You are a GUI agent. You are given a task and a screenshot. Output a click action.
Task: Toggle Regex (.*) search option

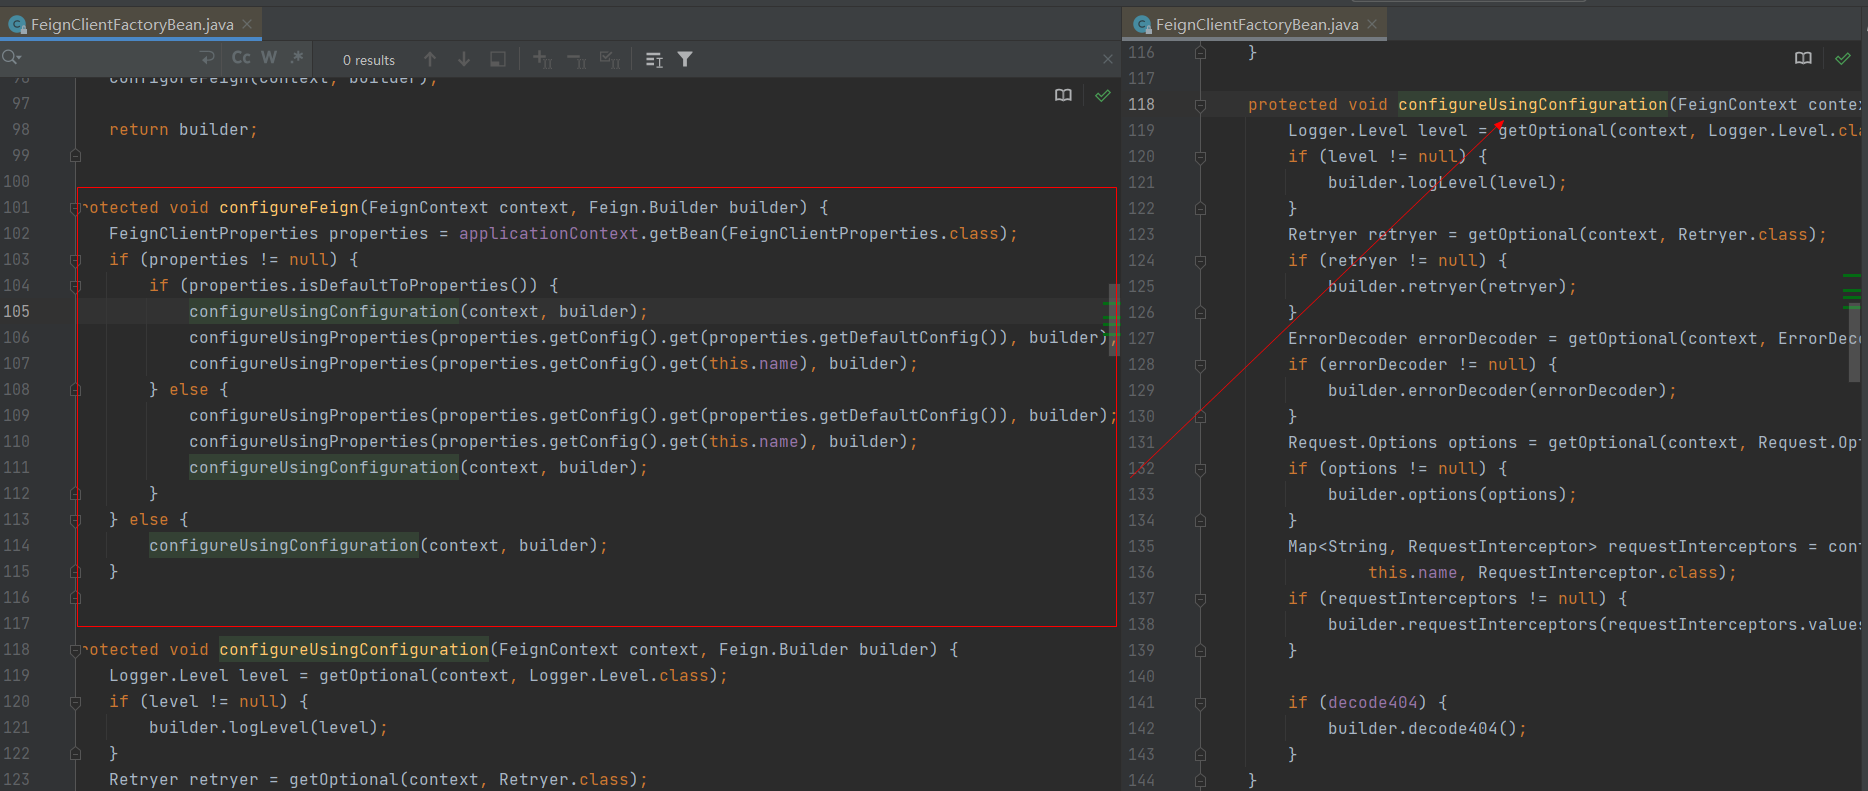297,58
